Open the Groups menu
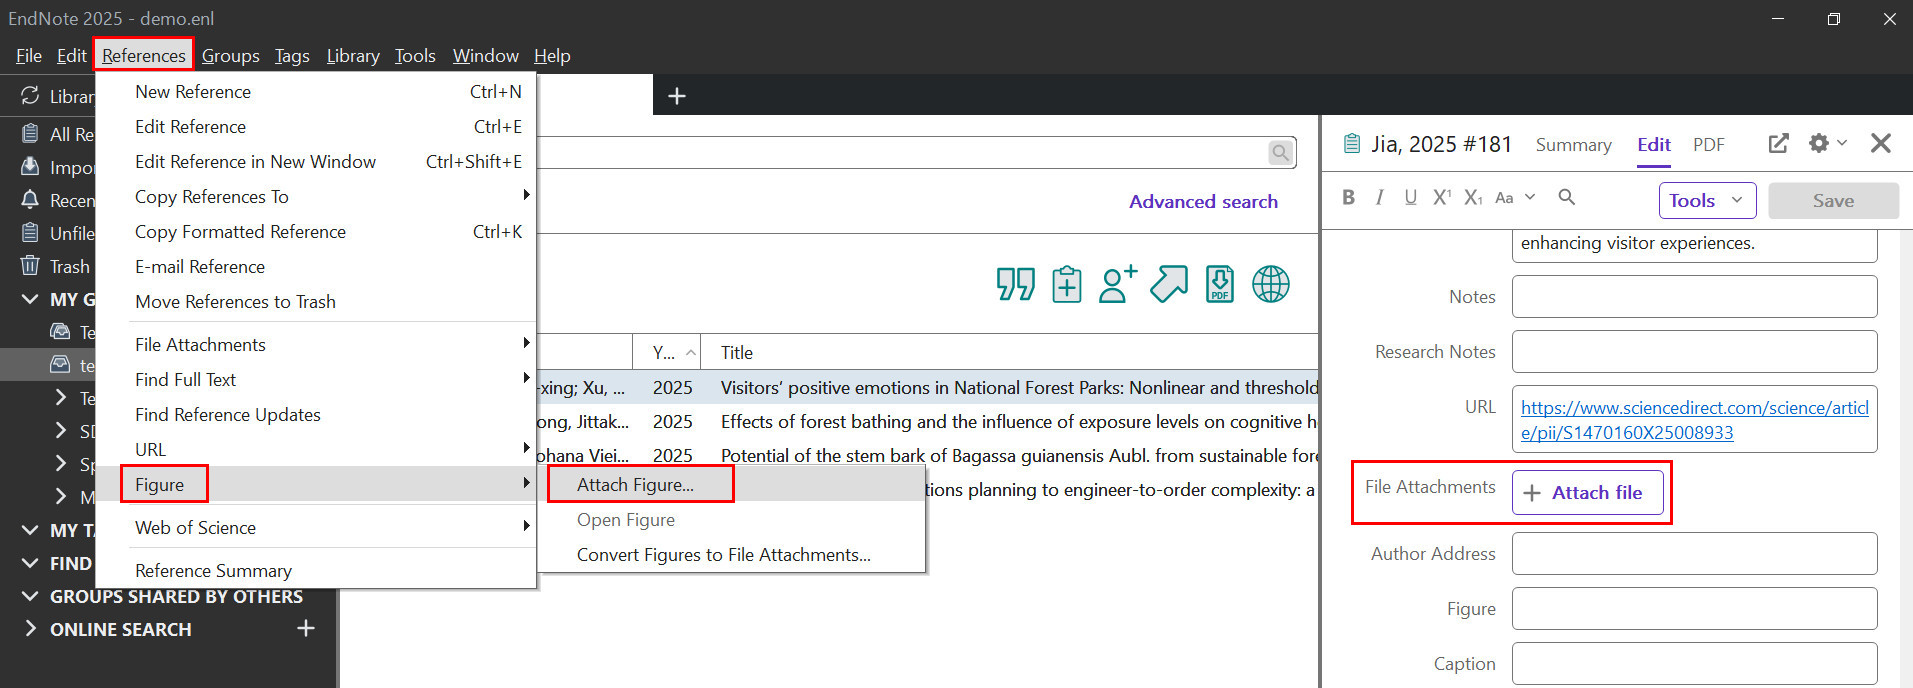 coord(230,56)
